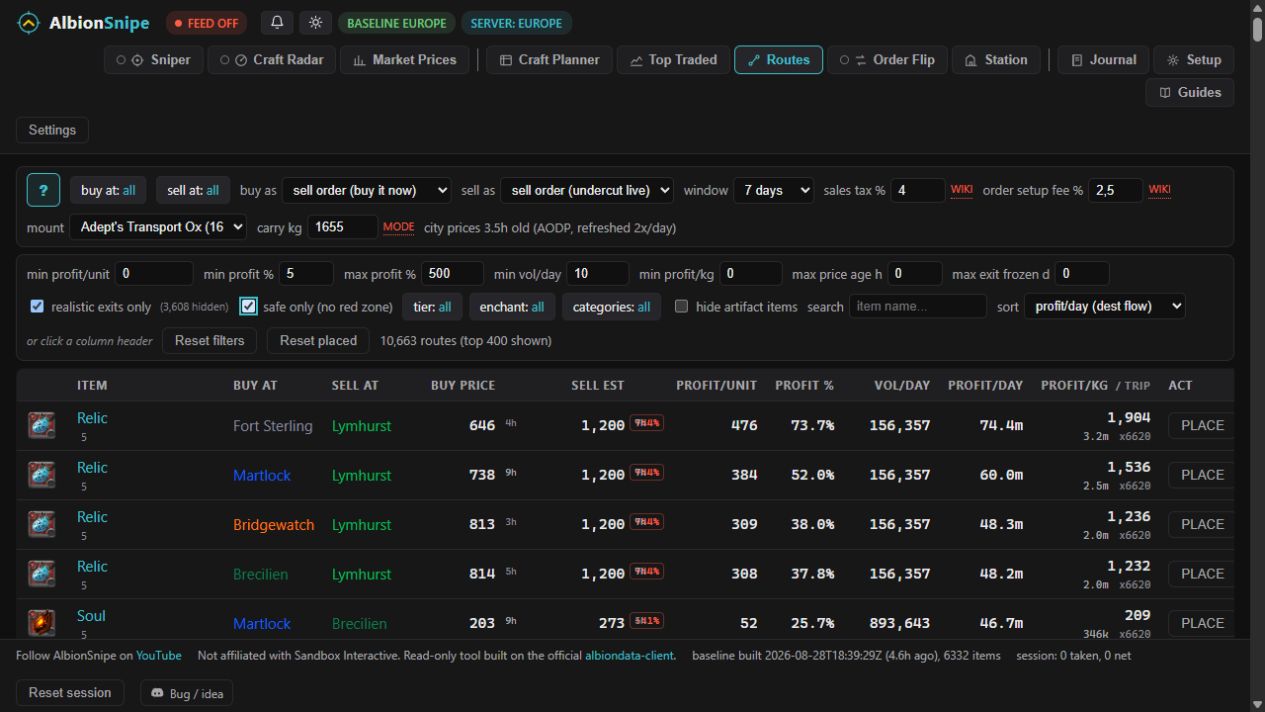Uncheck safe only (no red zone)
The width and height of the screenshot is (1265, 712).
(248, 306)
